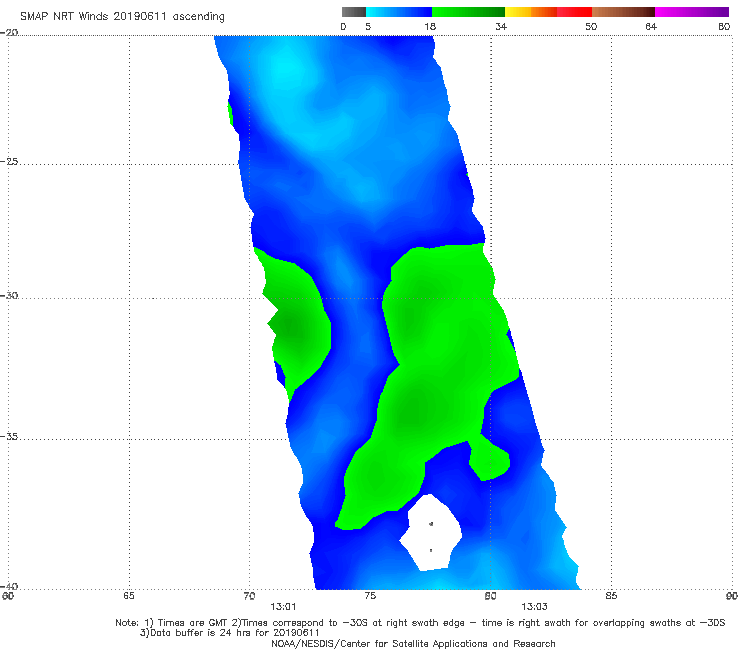The width and height of the screenshot is (740, 650).
Task: Click the longitude label '85'
Action: [x=611, y=596]
